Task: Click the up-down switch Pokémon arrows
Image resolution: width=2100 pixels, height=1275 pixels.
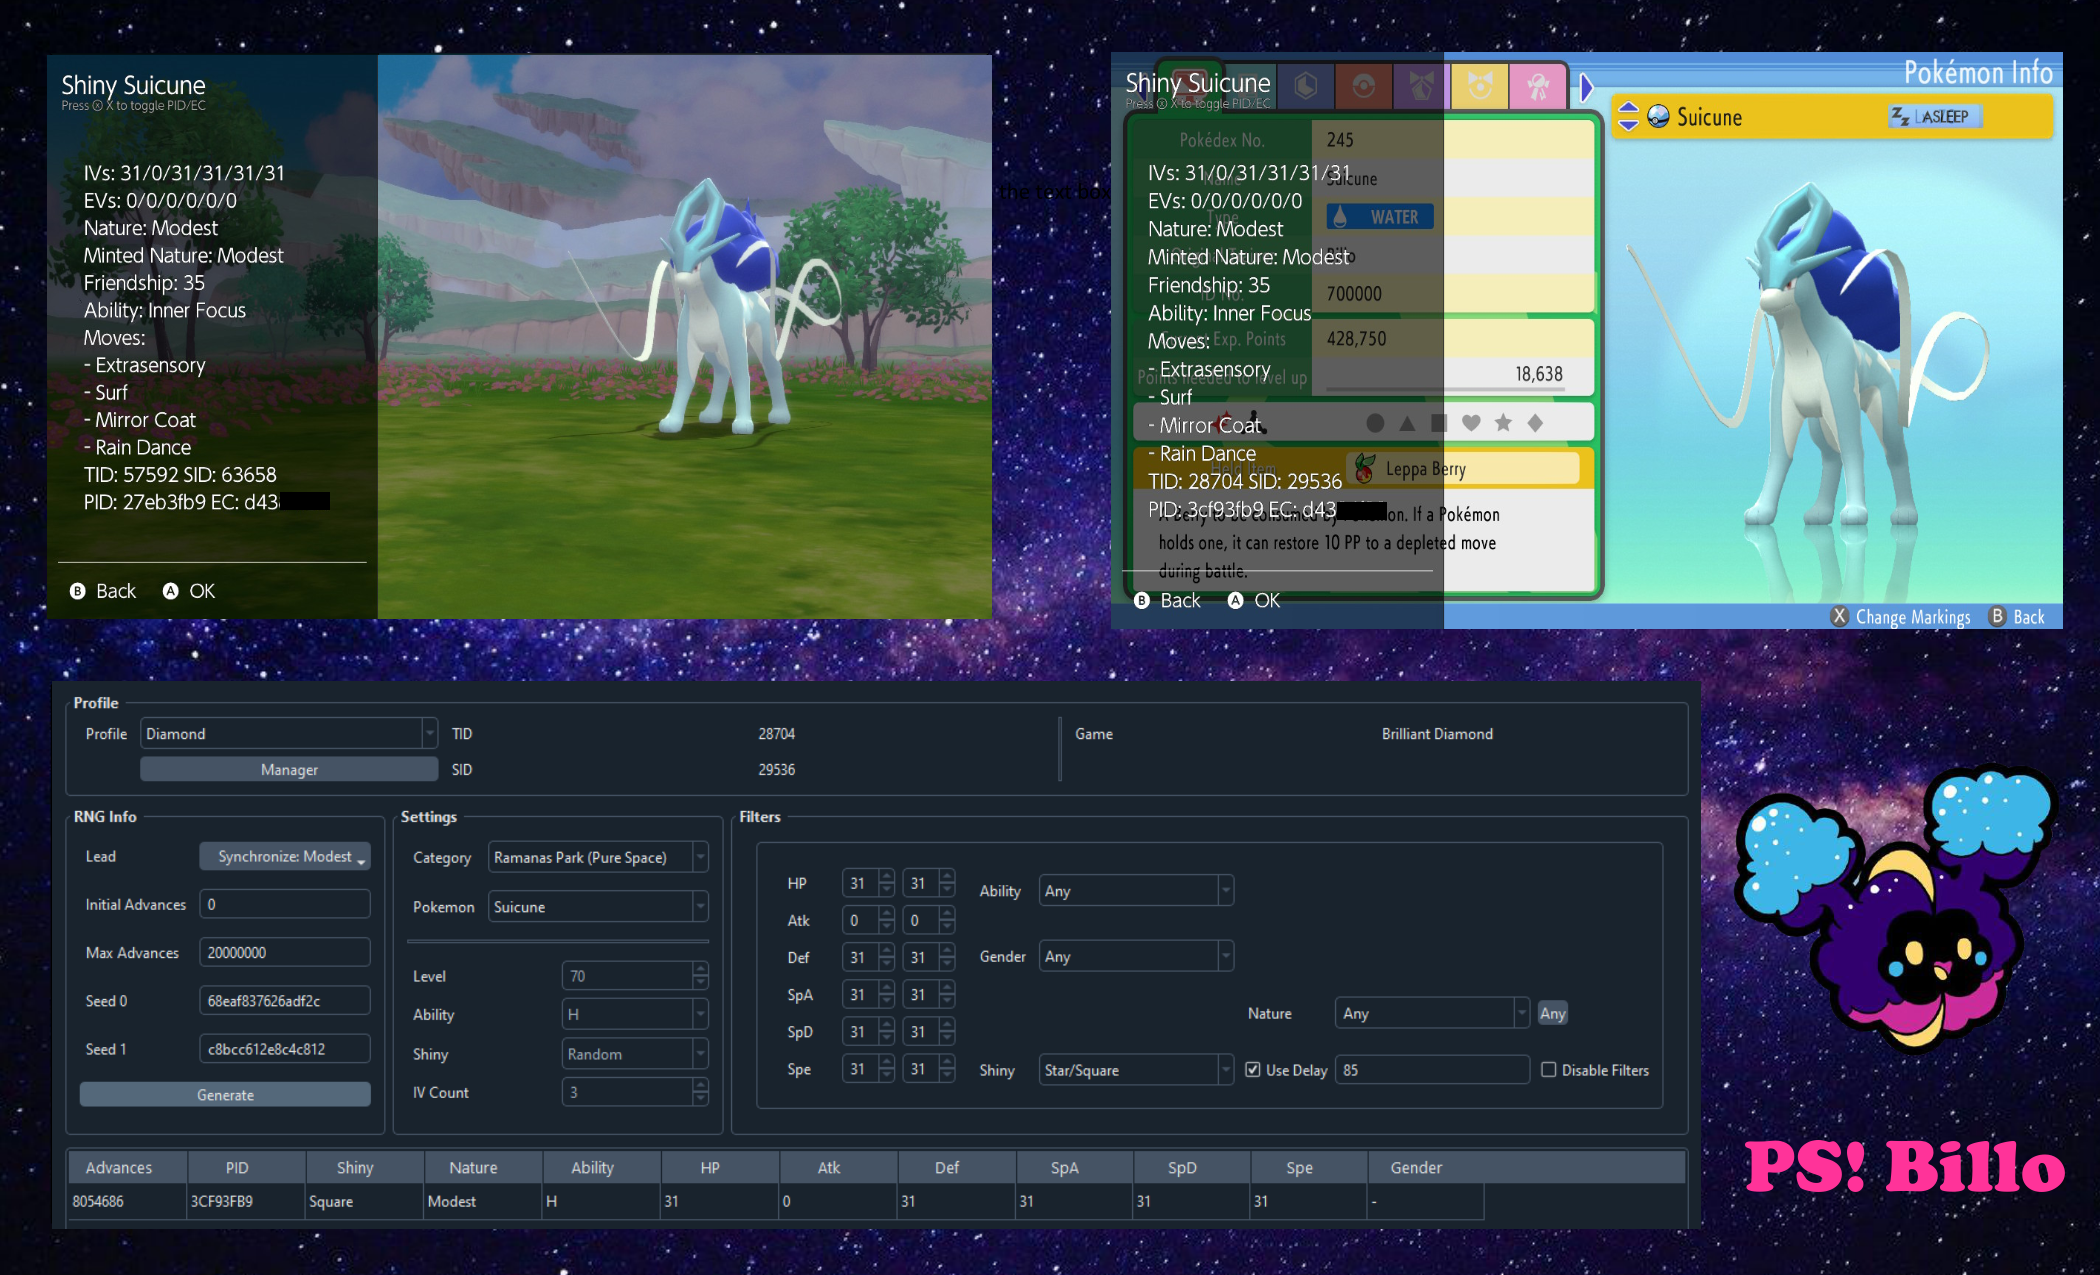Action: pos(1628,116)
